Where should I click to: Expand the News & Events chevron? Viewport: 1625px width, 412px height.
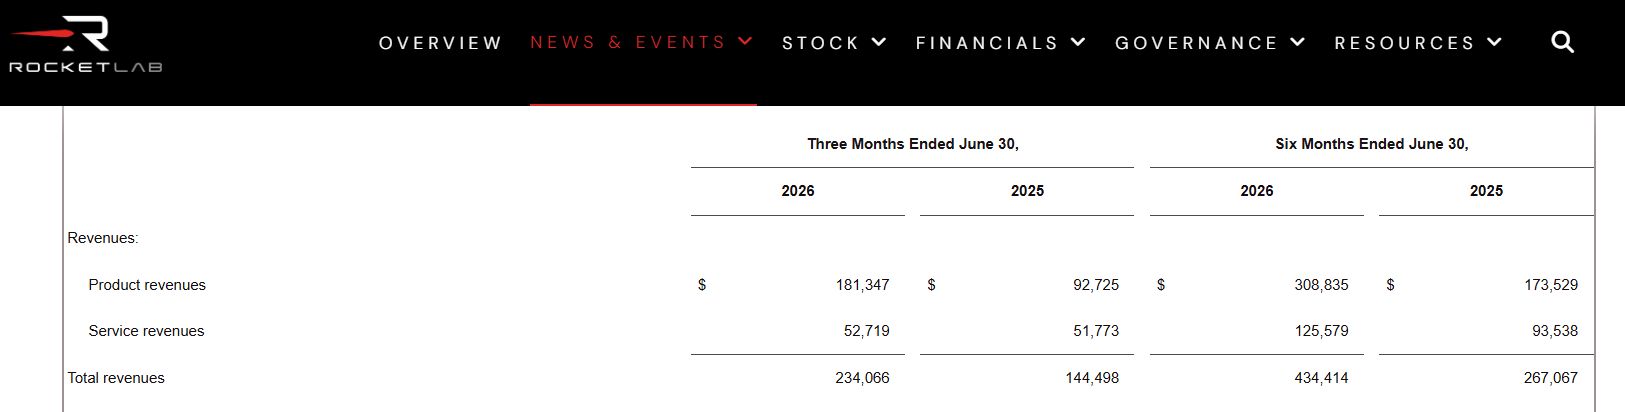(x=745, y=41)
